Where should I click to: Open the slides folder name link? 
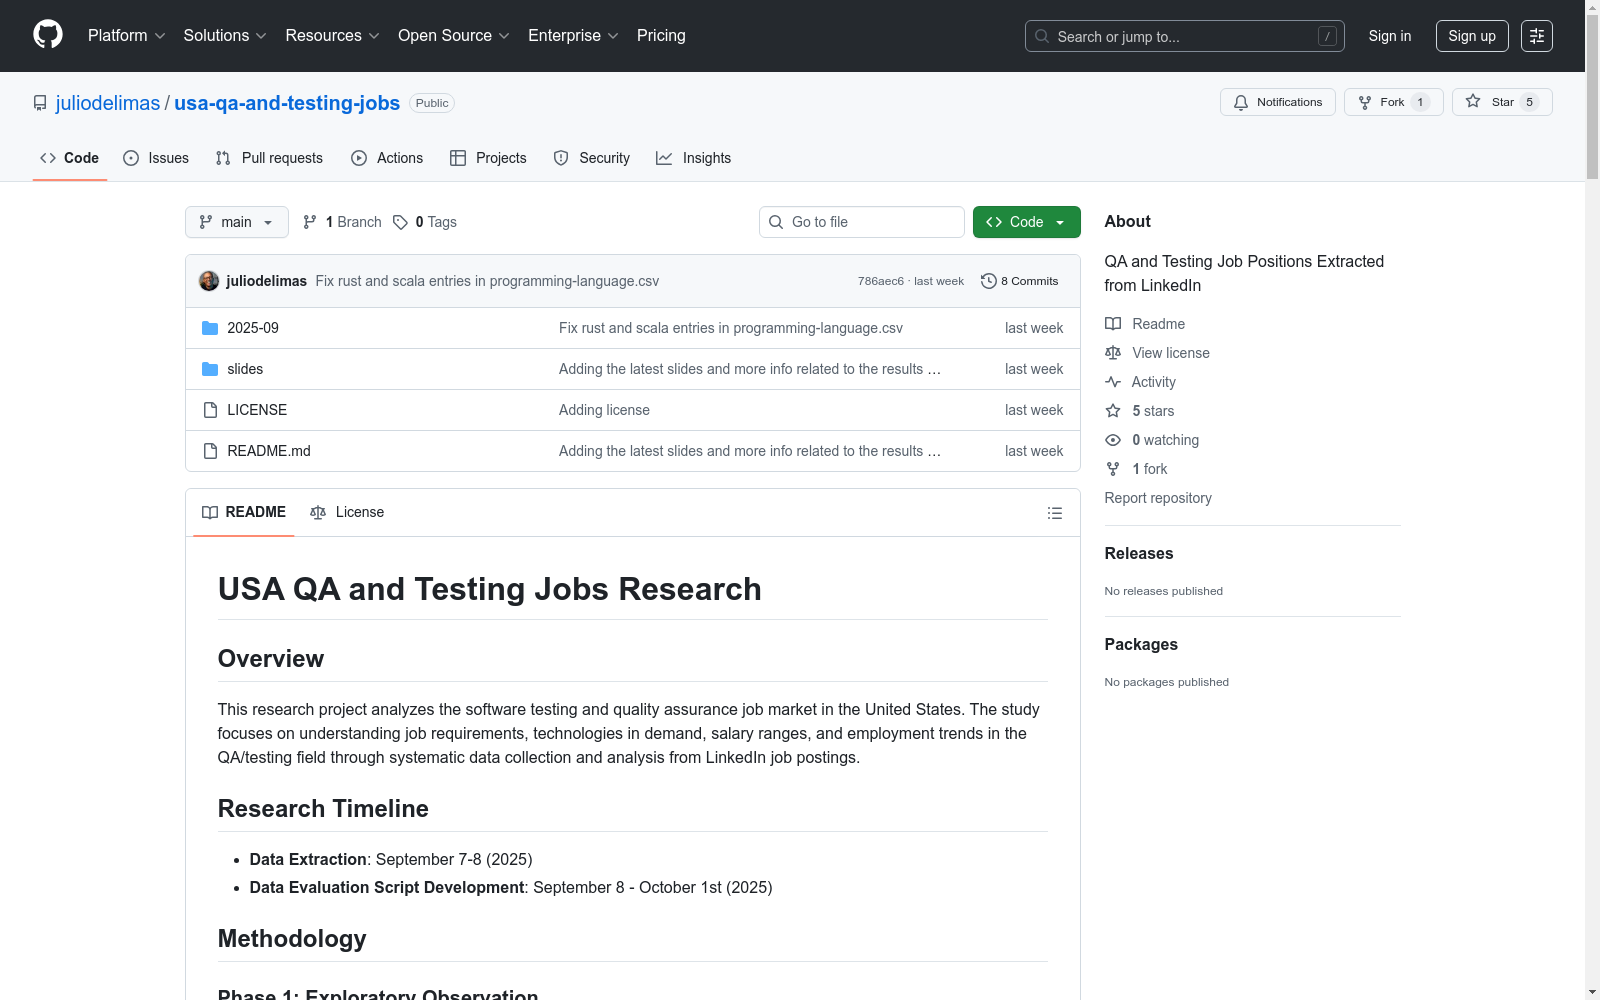[x=245, y=369]
